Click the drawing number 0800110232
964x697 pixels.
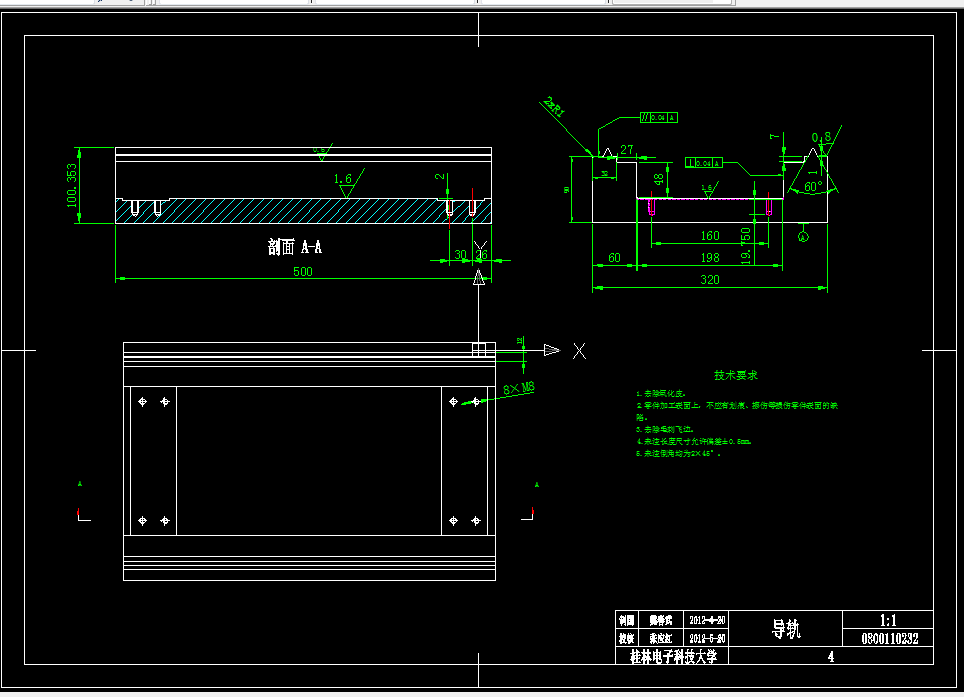tap(890, 639)
